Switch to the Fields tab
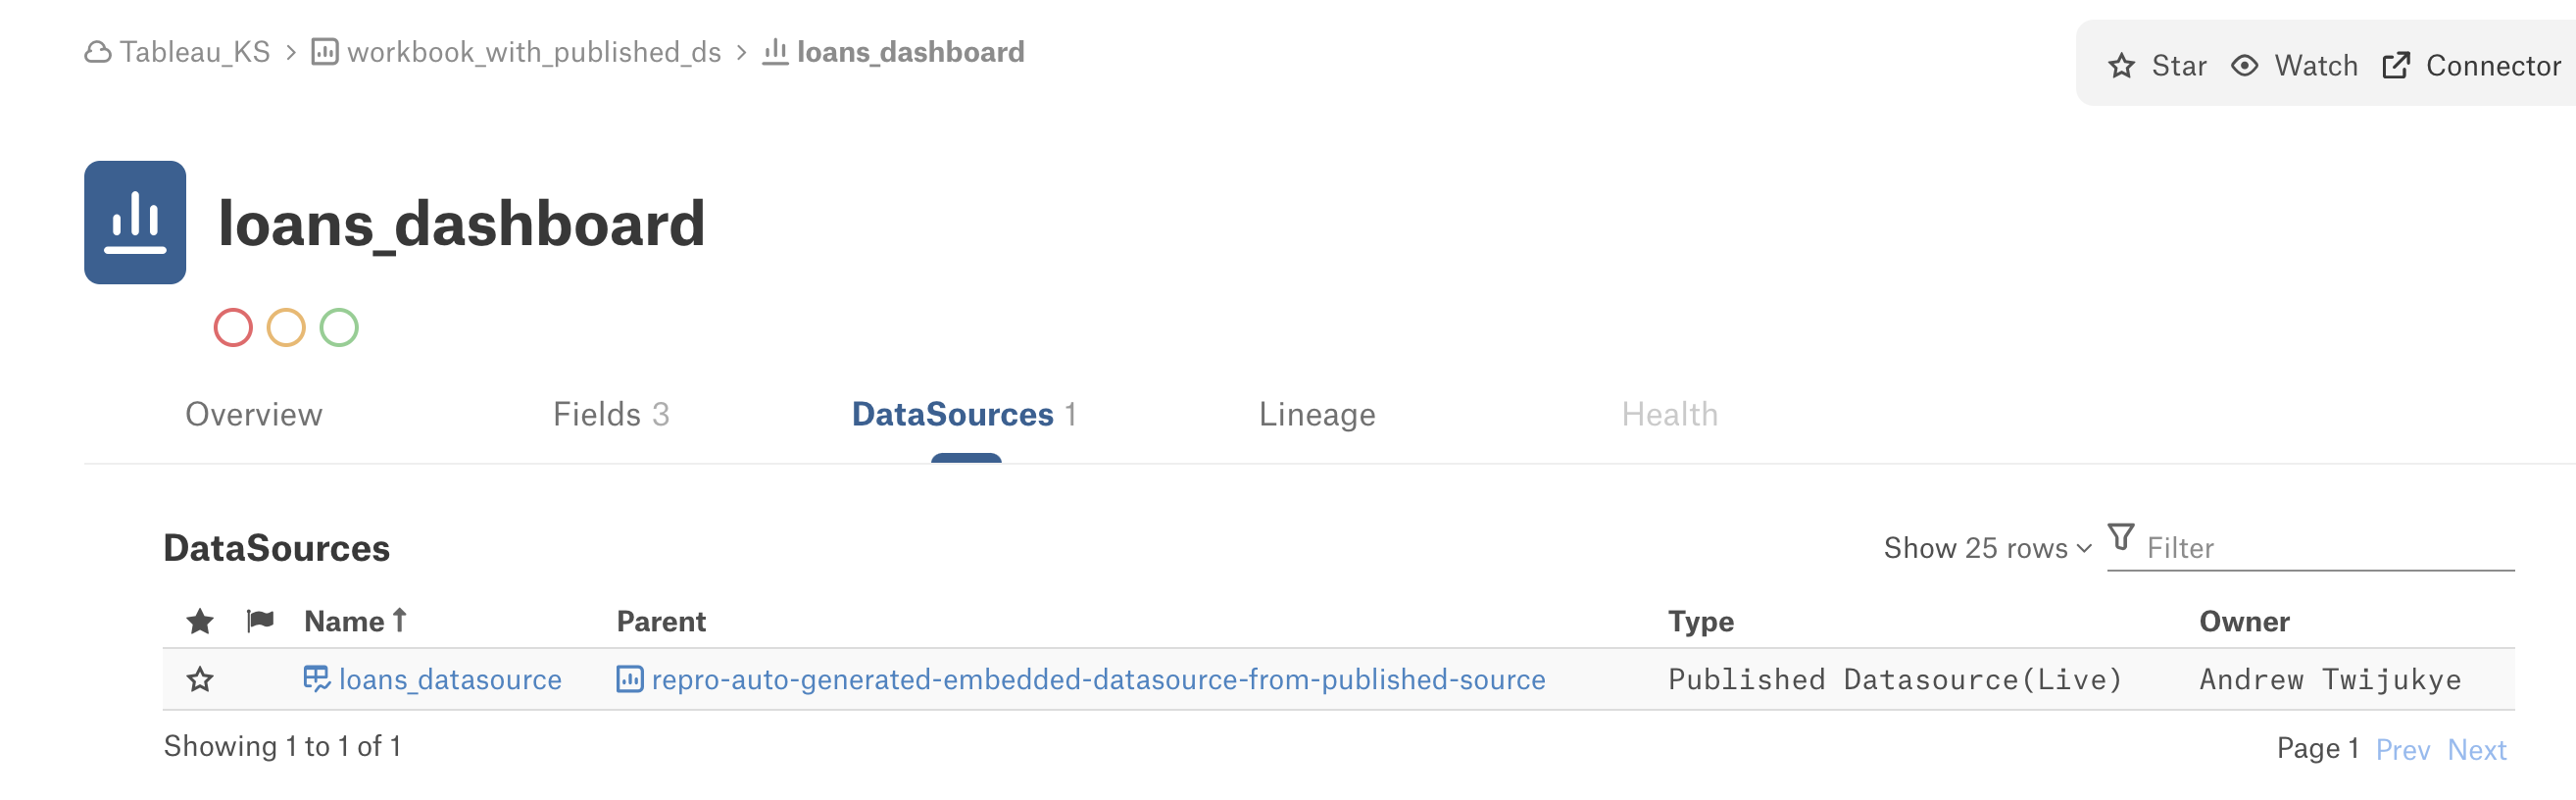The image size is (2576, 800). tap(610, 414)
